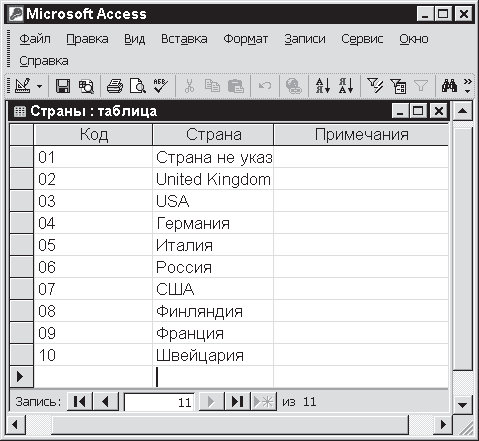
Task: Open the Файл menu
Action: point(35,39)
